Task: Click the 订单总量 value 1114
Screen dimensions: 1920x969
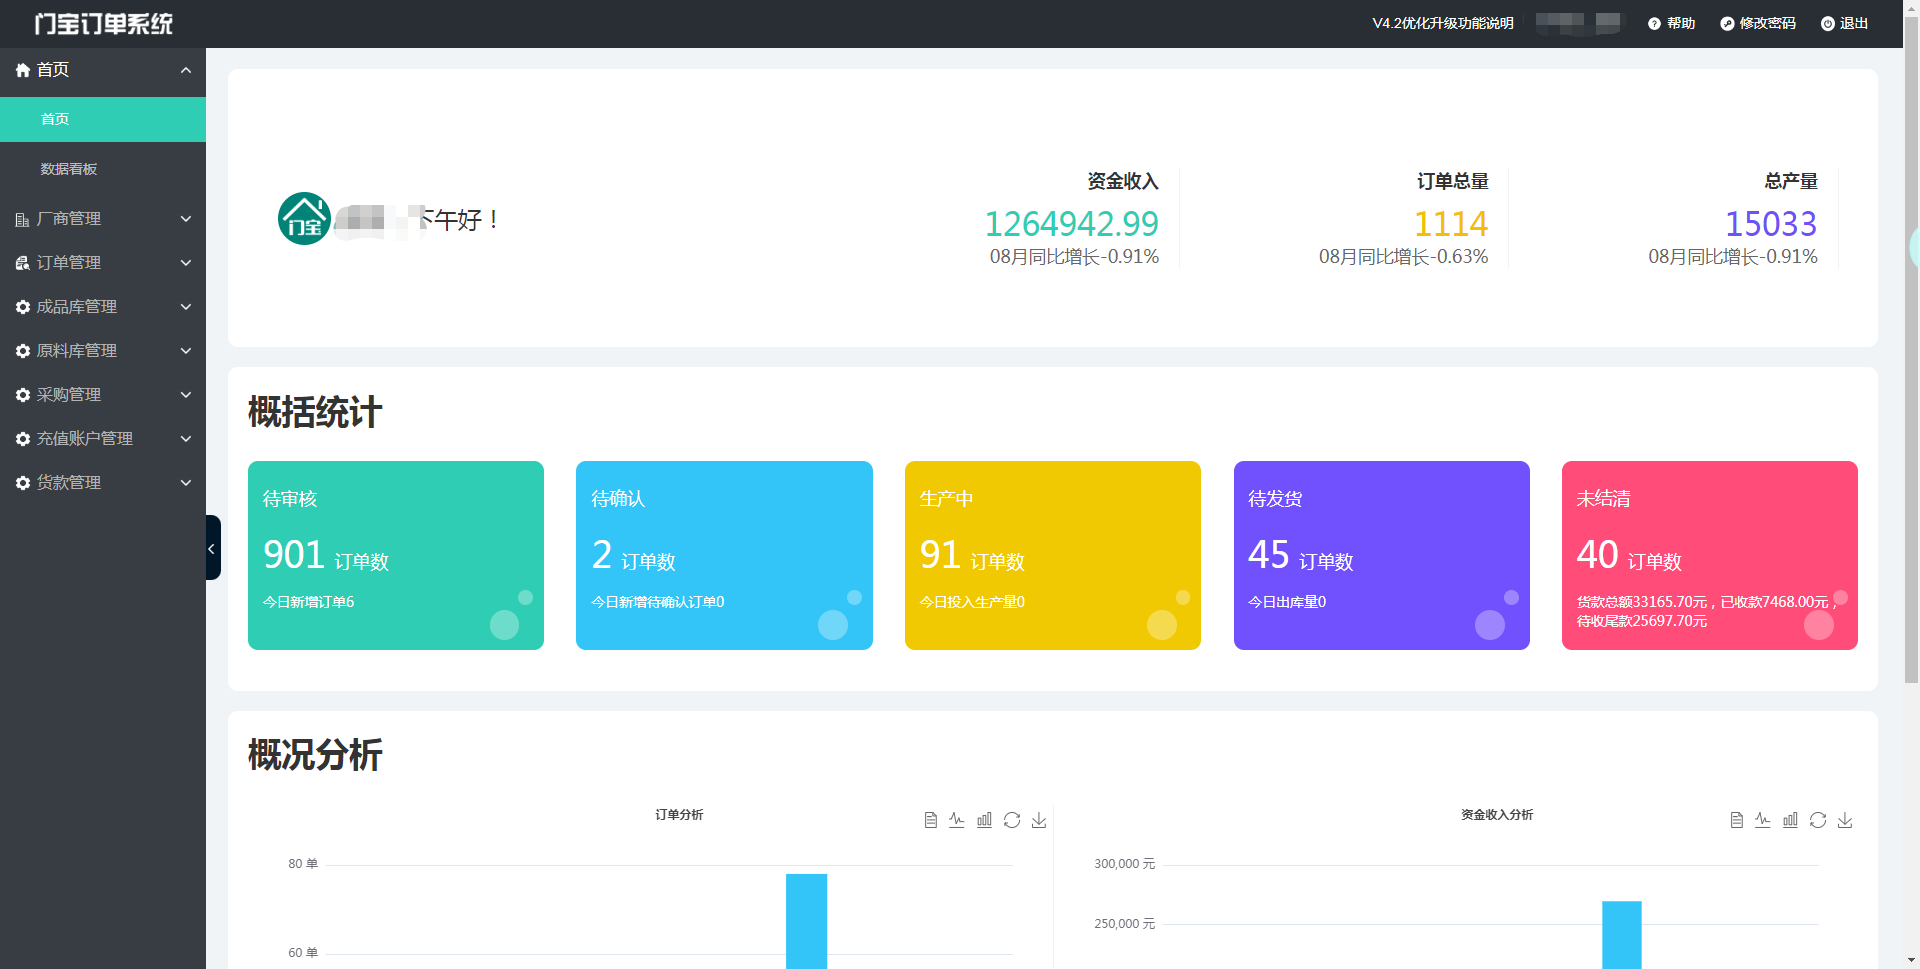Action: (x=1450, y=223)
